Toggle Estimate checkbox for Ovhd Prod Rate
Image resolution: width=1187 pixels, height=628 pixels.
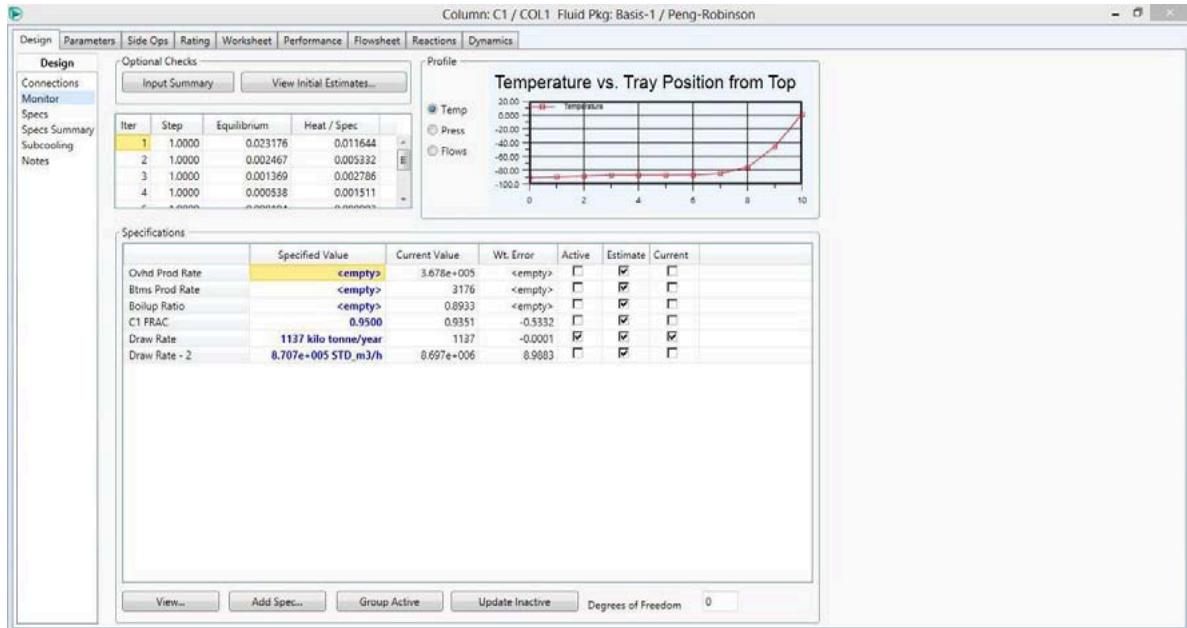622,272
